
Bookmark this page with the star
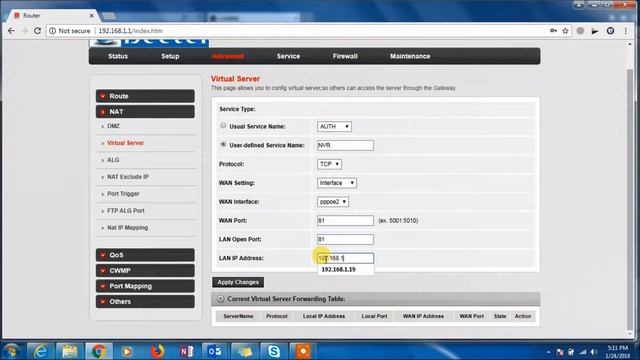pos(565,31)
